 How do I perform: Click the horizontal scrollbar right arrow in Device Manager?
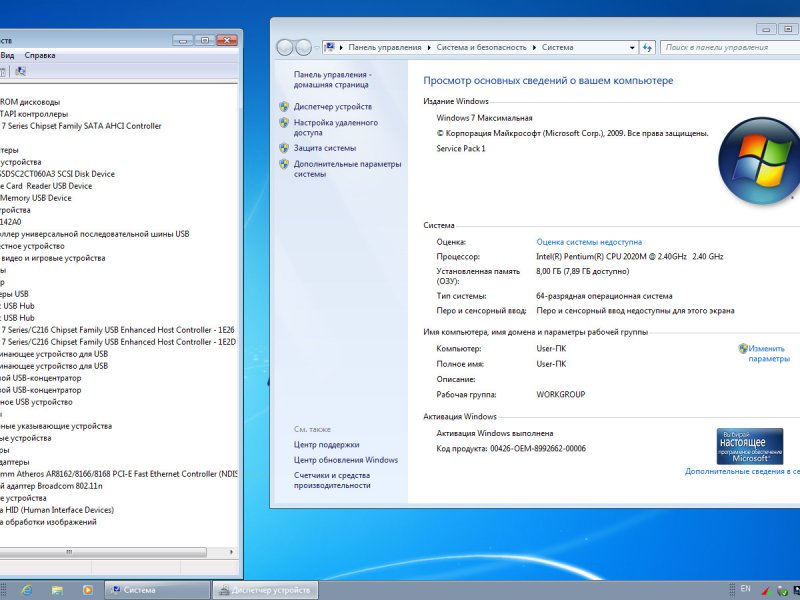click(x=231, y=552)
